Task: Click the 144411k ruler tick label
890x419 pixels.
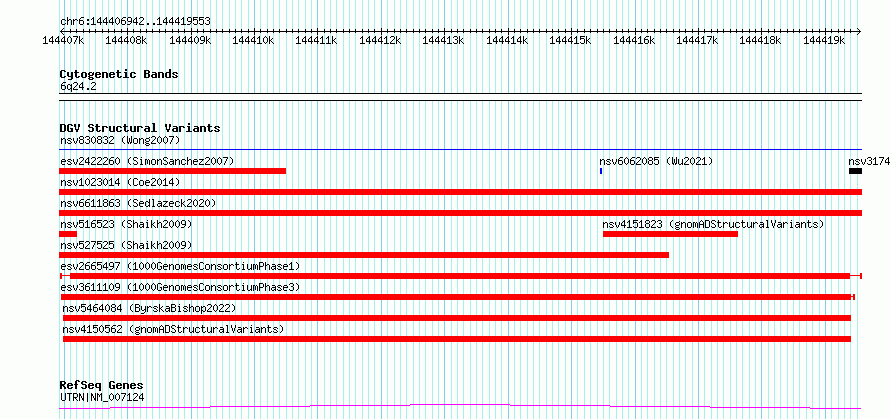Action: click(317, 40)
